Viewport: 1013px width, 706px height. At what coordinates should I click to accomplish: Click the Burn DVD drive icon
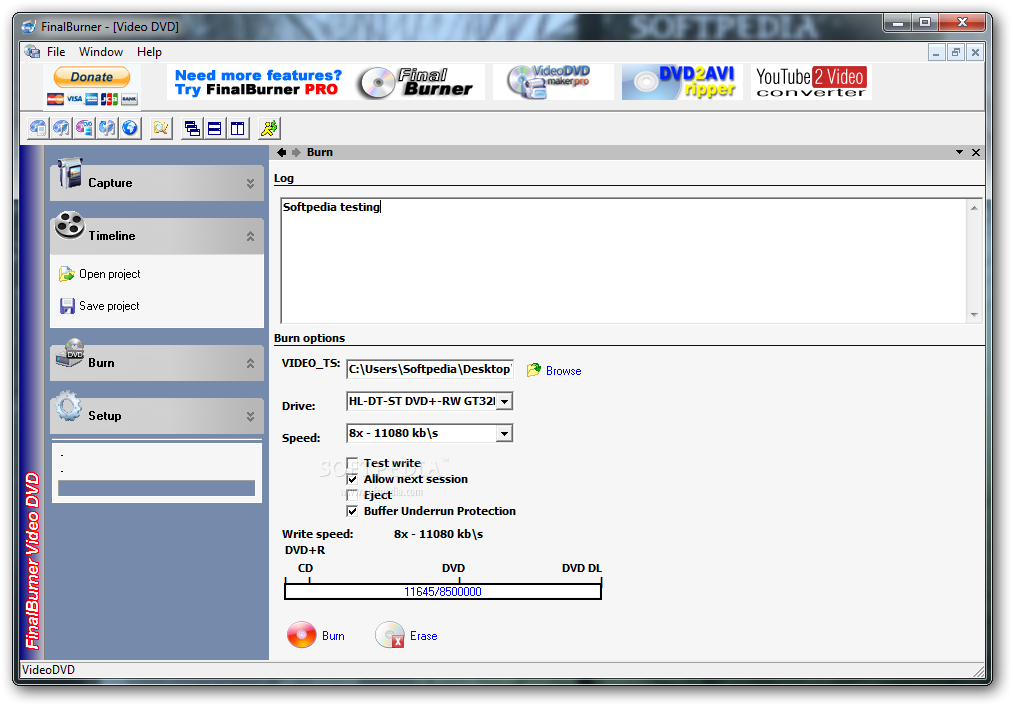70,353
